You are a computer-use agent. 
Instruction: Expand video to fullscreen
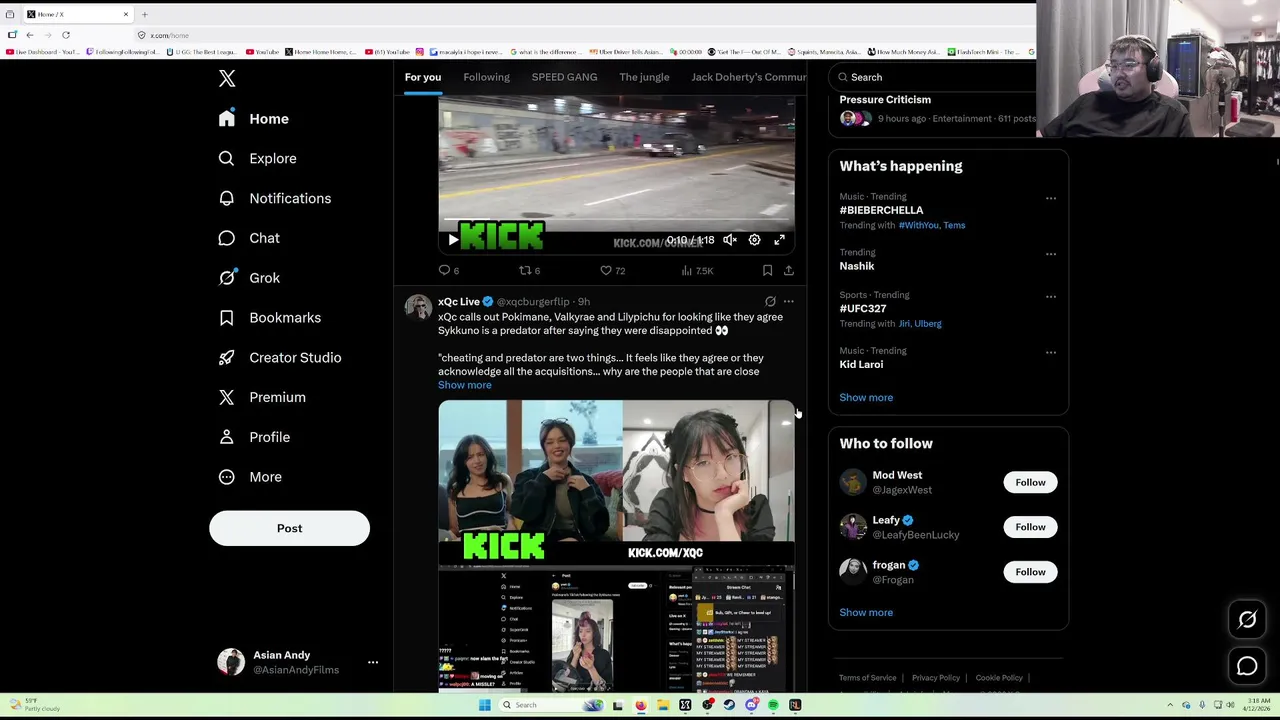[779, 240]
